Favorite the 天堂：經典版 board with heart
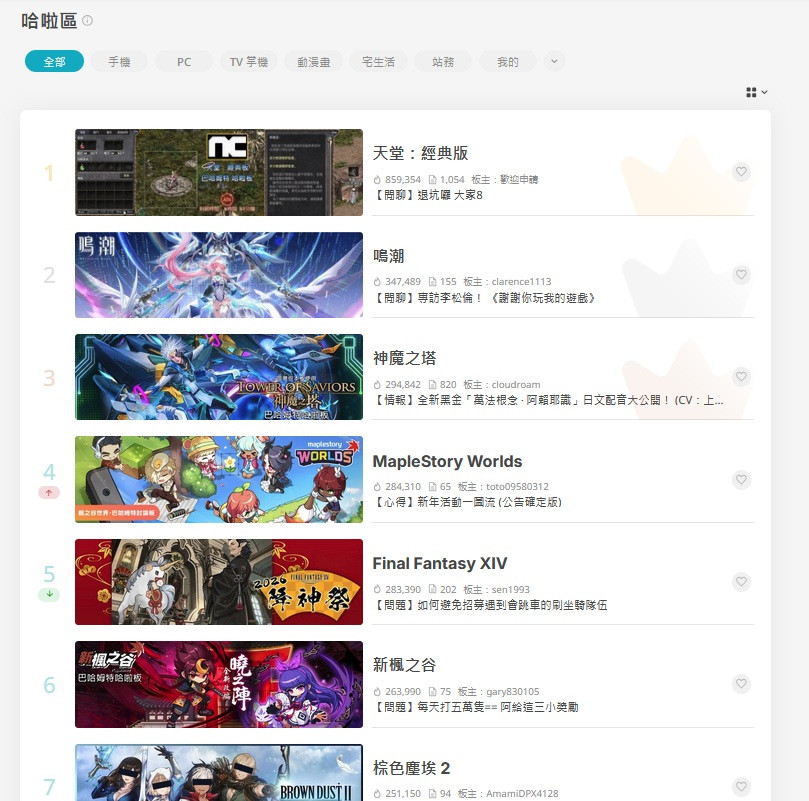 [741, 172]
